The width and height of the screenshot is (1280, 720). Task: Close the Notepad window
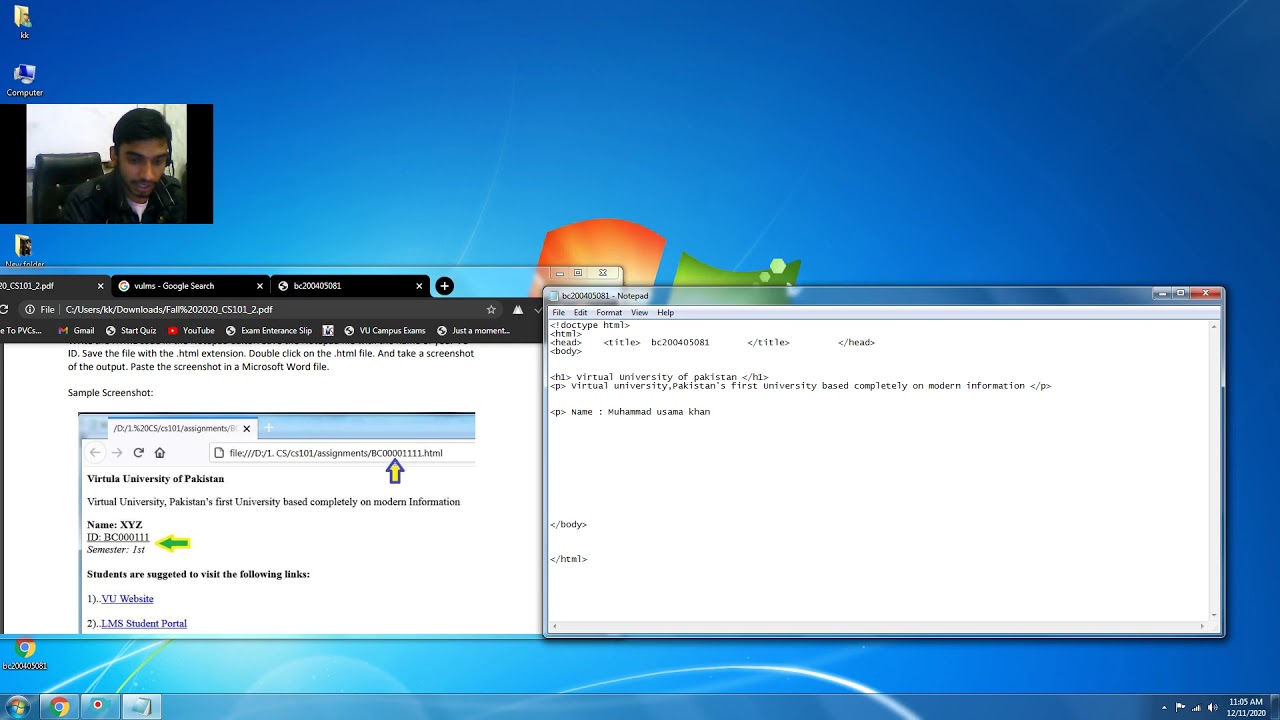coord(1207,294)
